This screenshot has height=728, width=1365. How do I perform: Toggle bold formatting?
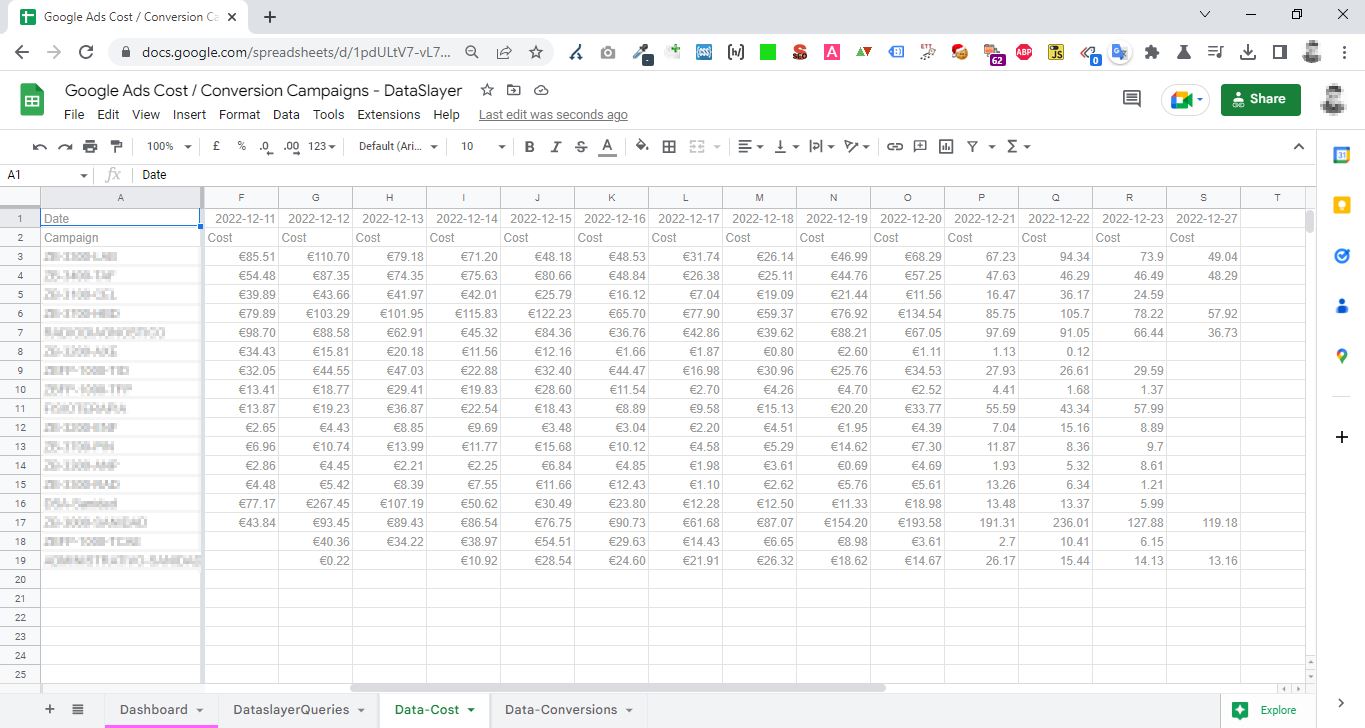click(530, 146)
